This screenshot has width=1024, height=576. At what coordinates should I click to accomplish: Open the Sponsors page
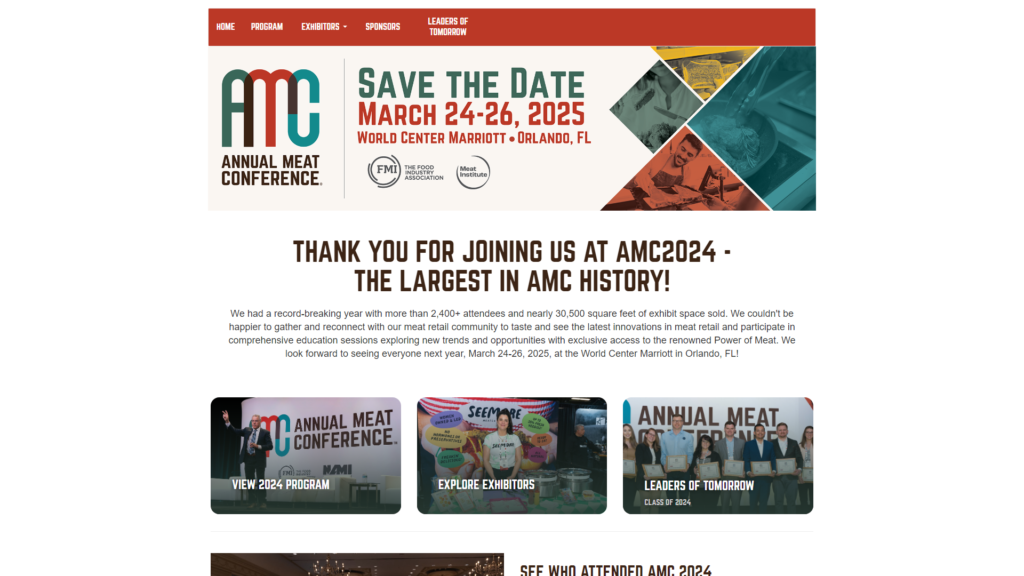tap(383, 27)
